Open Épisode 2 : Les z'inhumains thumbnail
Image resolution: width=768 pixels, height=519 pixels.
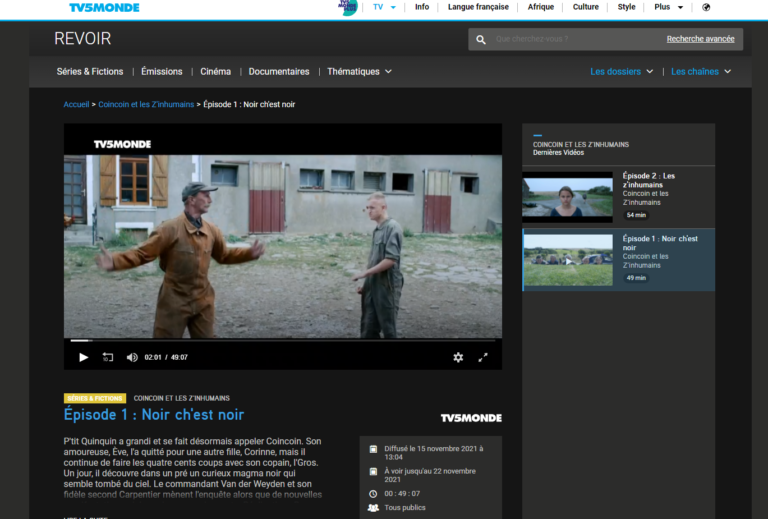pos(567,197)
